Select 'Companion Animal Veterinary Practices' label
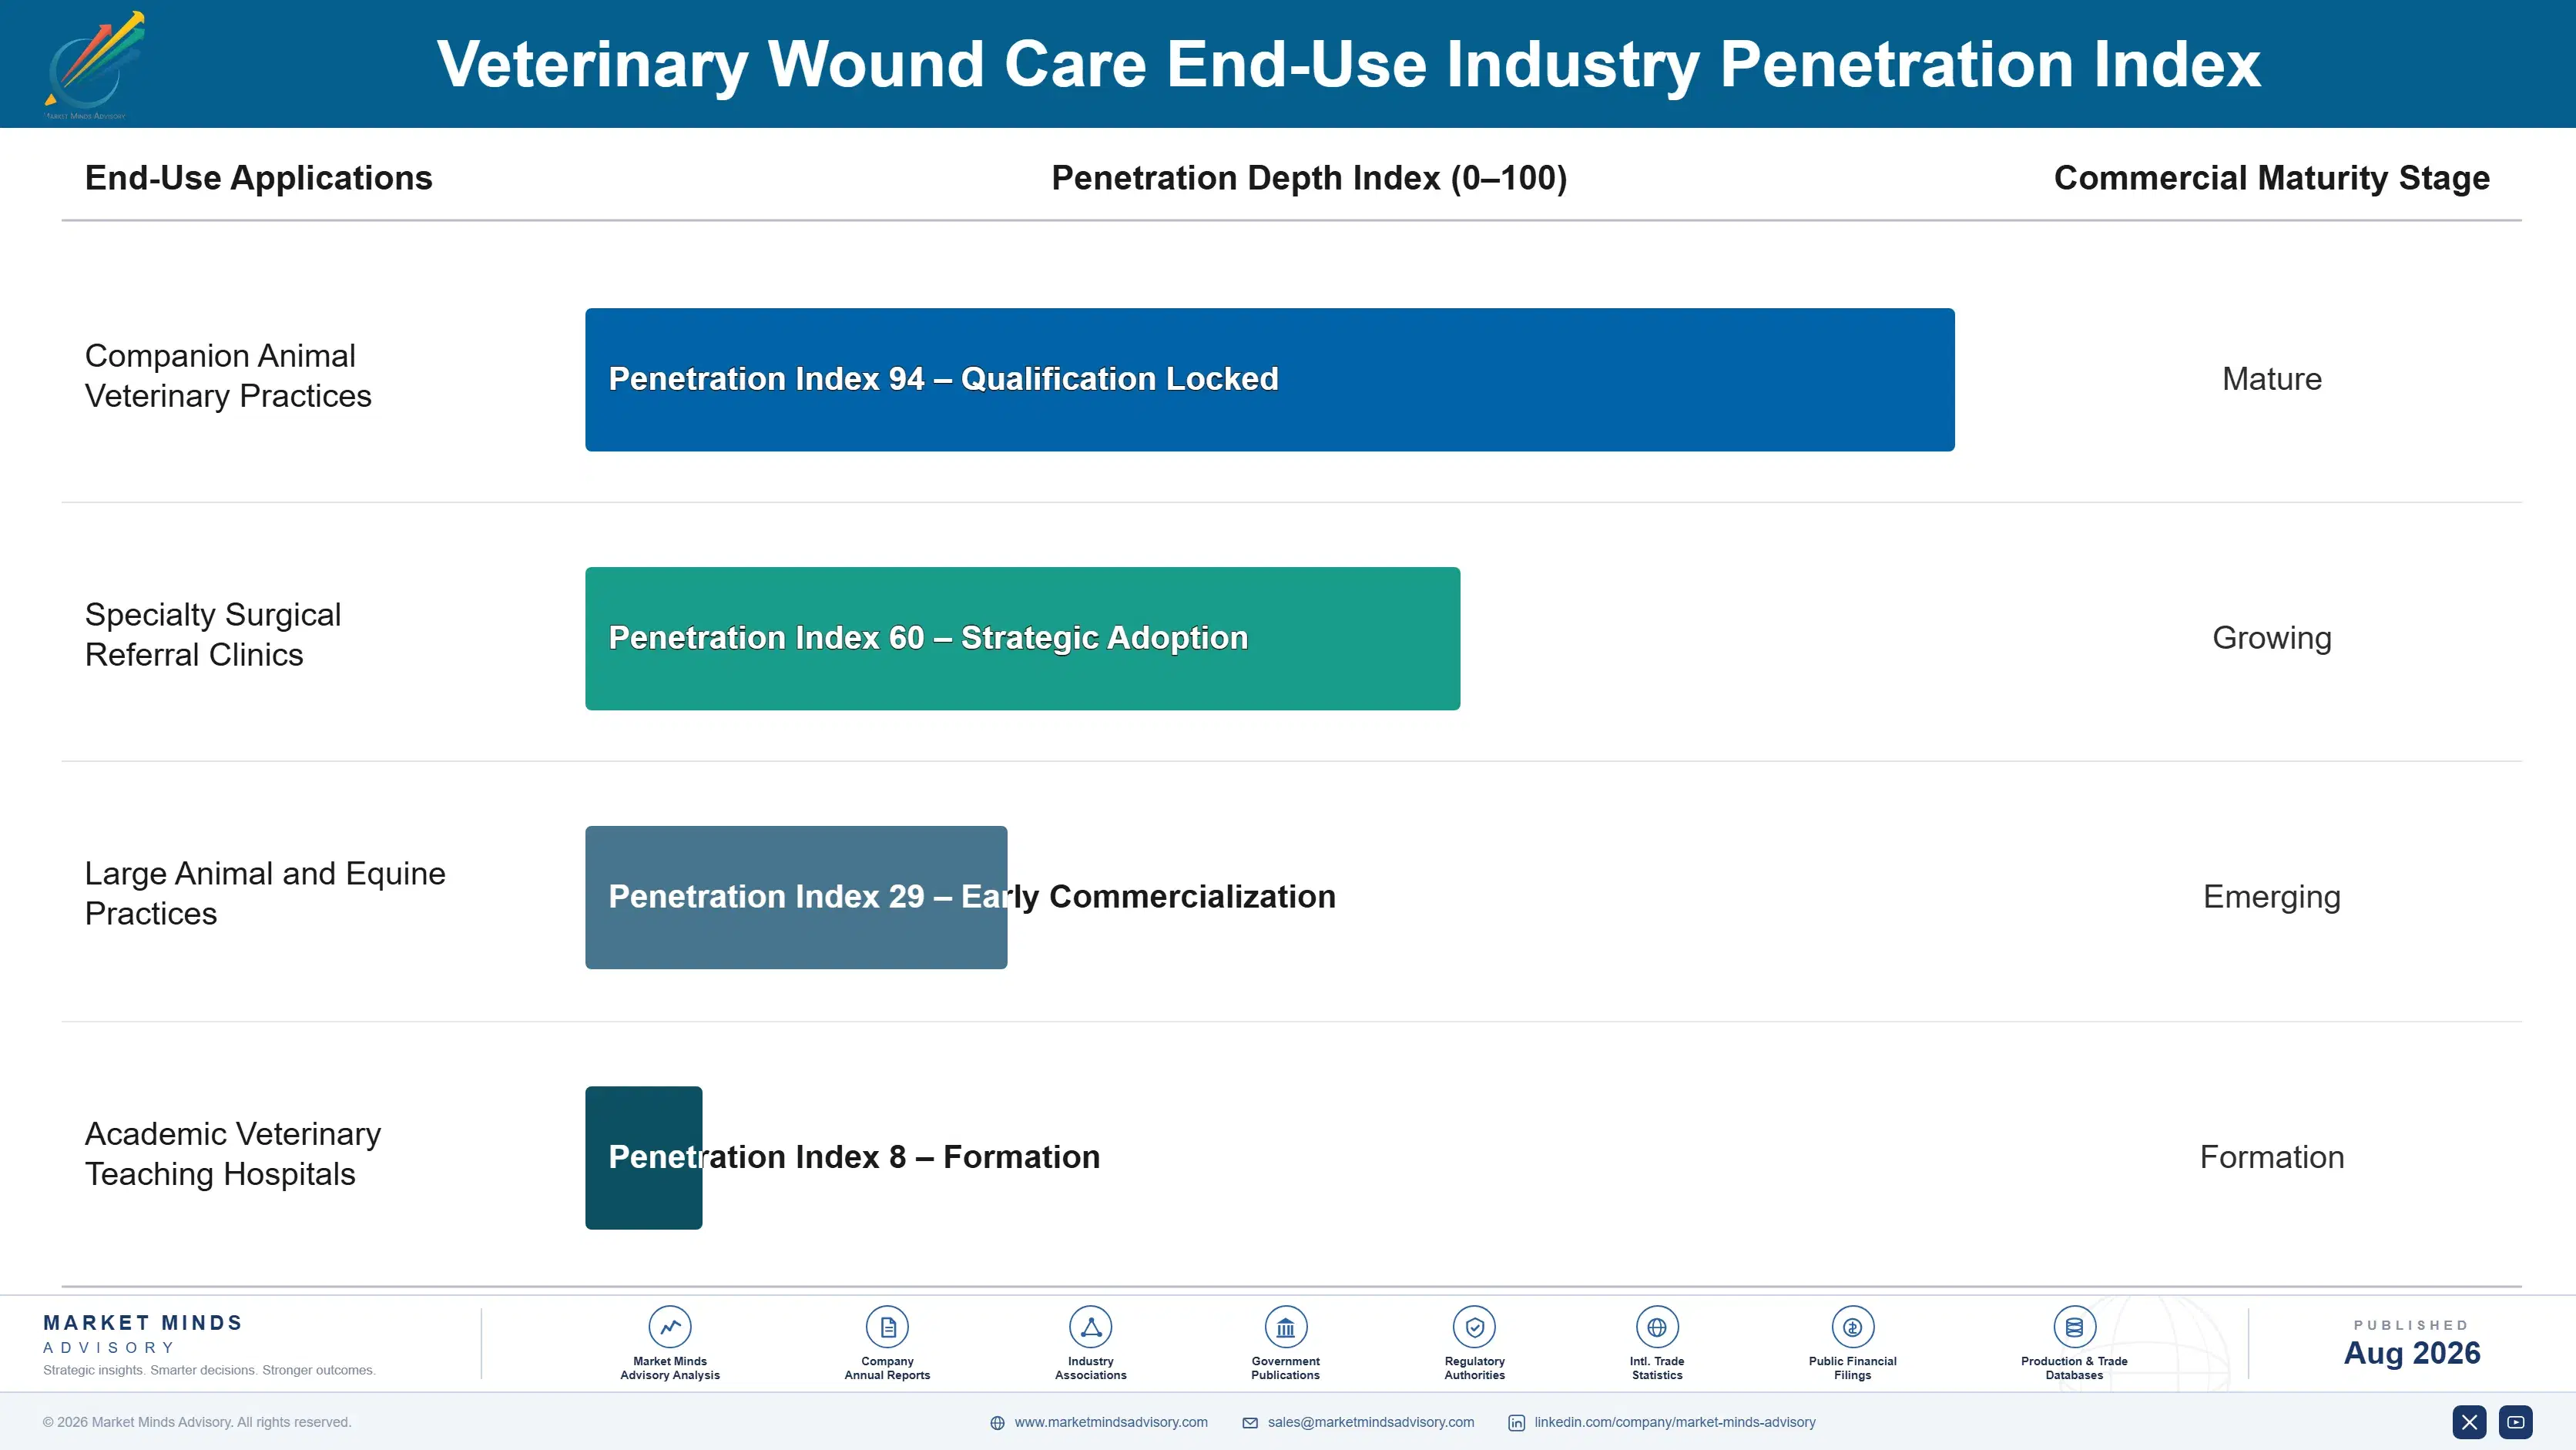 tap(228, 376)
